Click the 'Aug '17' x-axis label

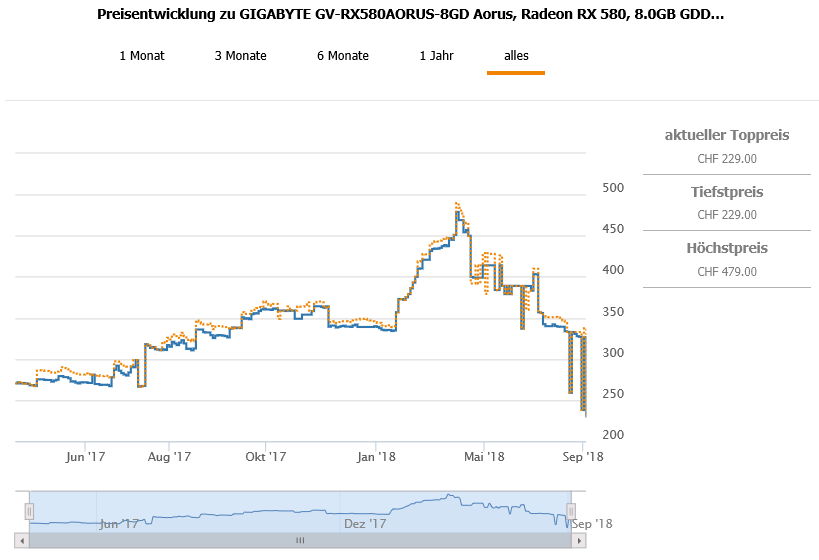tap(169, 457)
